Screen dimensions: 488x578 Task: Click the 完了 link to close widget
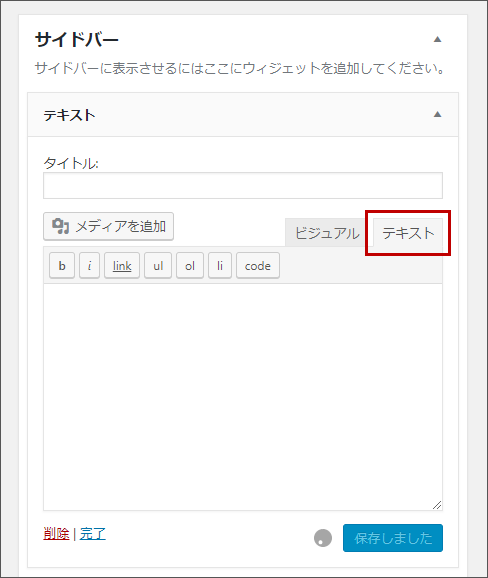(x=93, y=533)
